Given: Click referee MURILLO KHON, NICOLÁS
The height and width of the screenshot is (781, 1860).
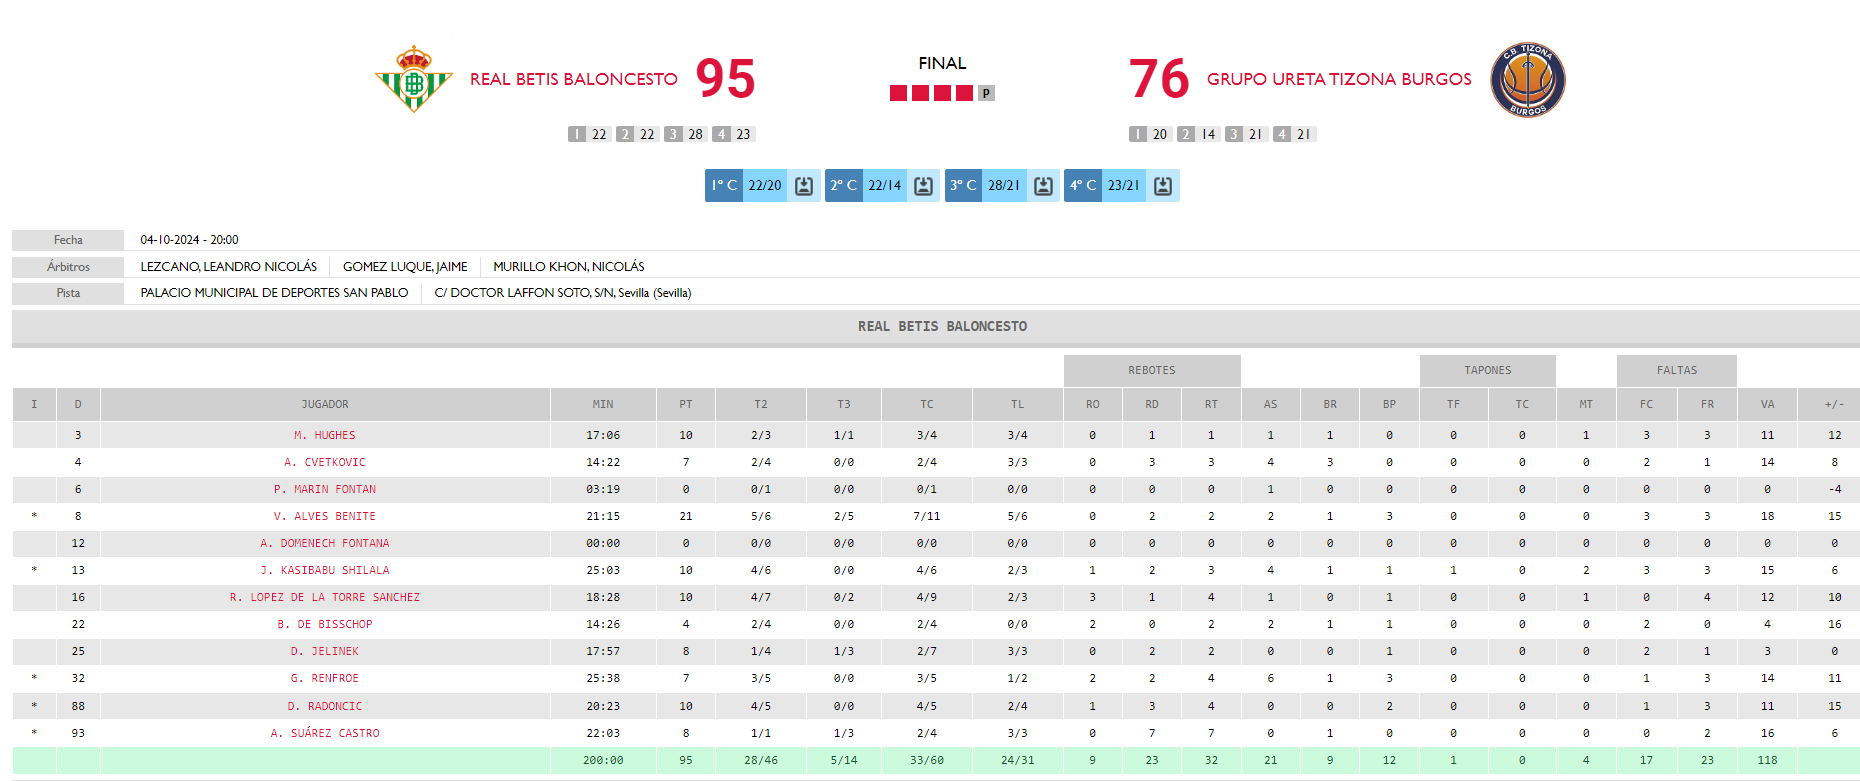Looking at the screenshot, I should (569, 267).
